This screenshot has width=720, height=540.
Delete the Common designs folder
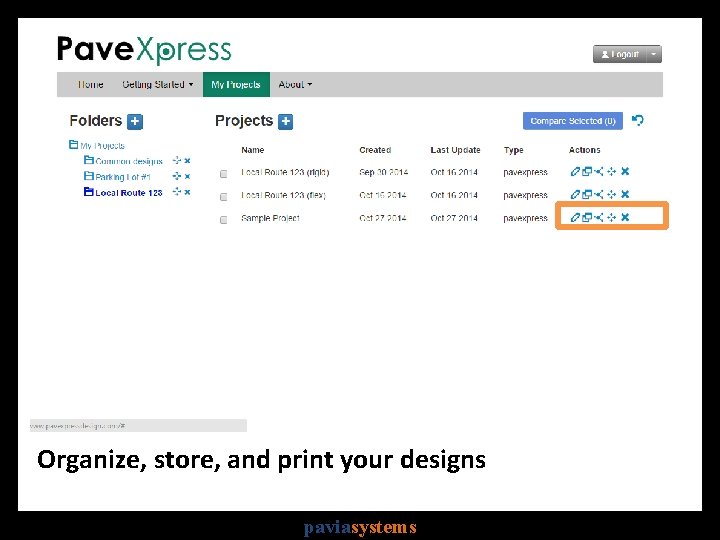[187, 161]
